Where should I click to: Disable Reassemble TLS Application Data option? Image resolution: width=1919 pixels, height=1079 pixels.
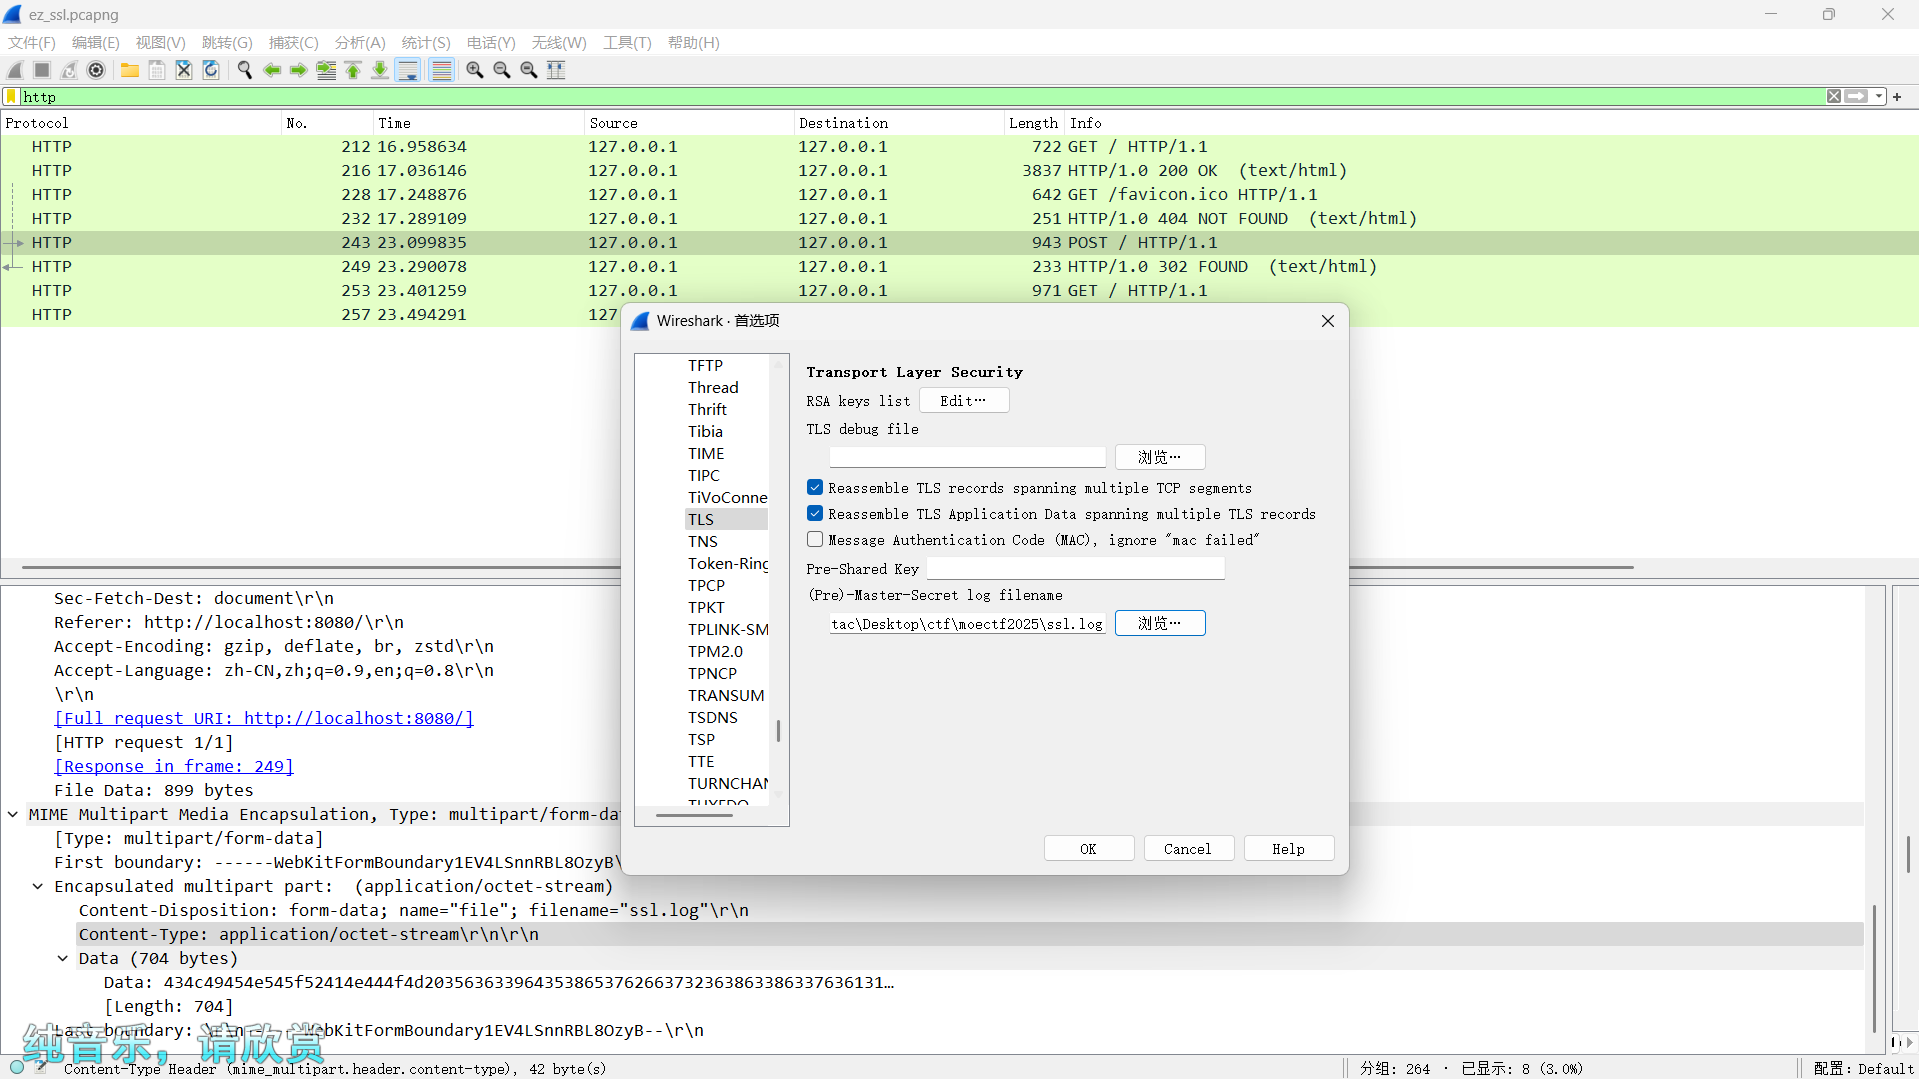(815, 513)
